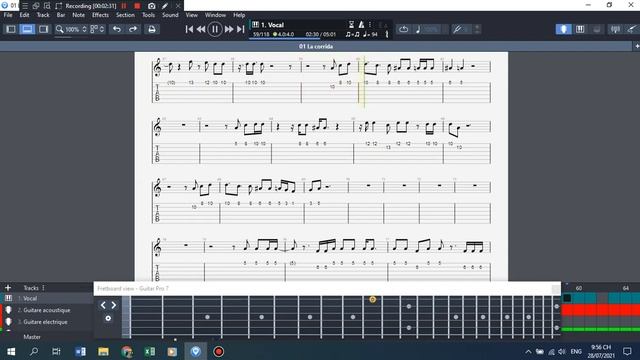Select the Guitare acoustique track
The width and height of the screenshot is (640, 360).
click(47, 310)
